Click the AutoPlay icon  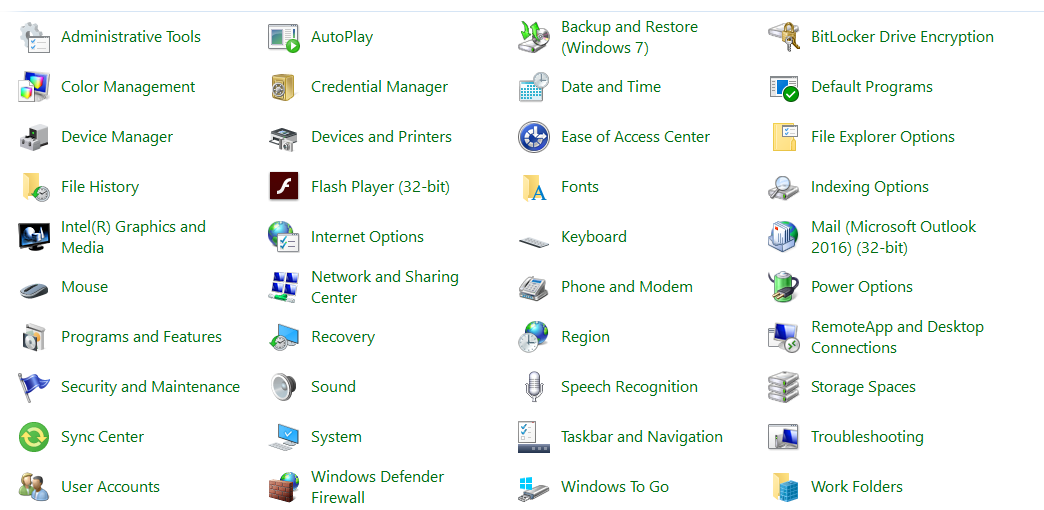284,37
